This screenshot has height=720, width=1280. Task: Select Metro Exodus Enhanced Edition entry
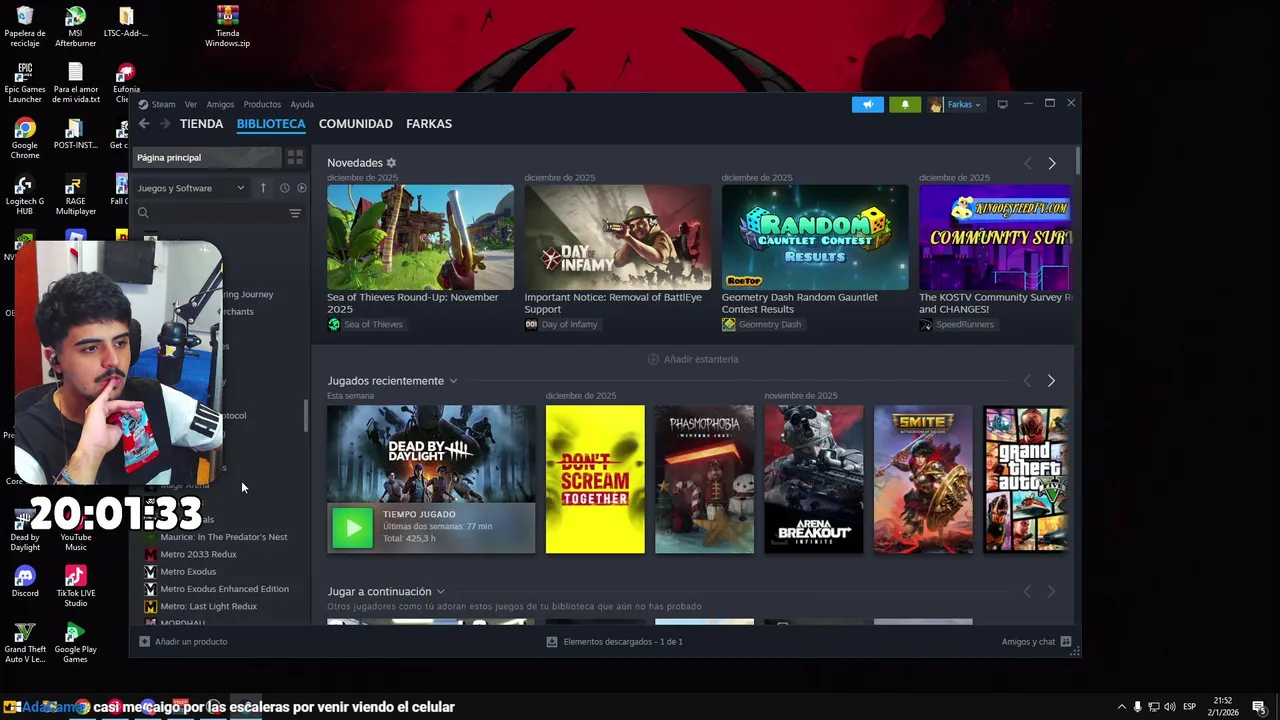(224, 589)
